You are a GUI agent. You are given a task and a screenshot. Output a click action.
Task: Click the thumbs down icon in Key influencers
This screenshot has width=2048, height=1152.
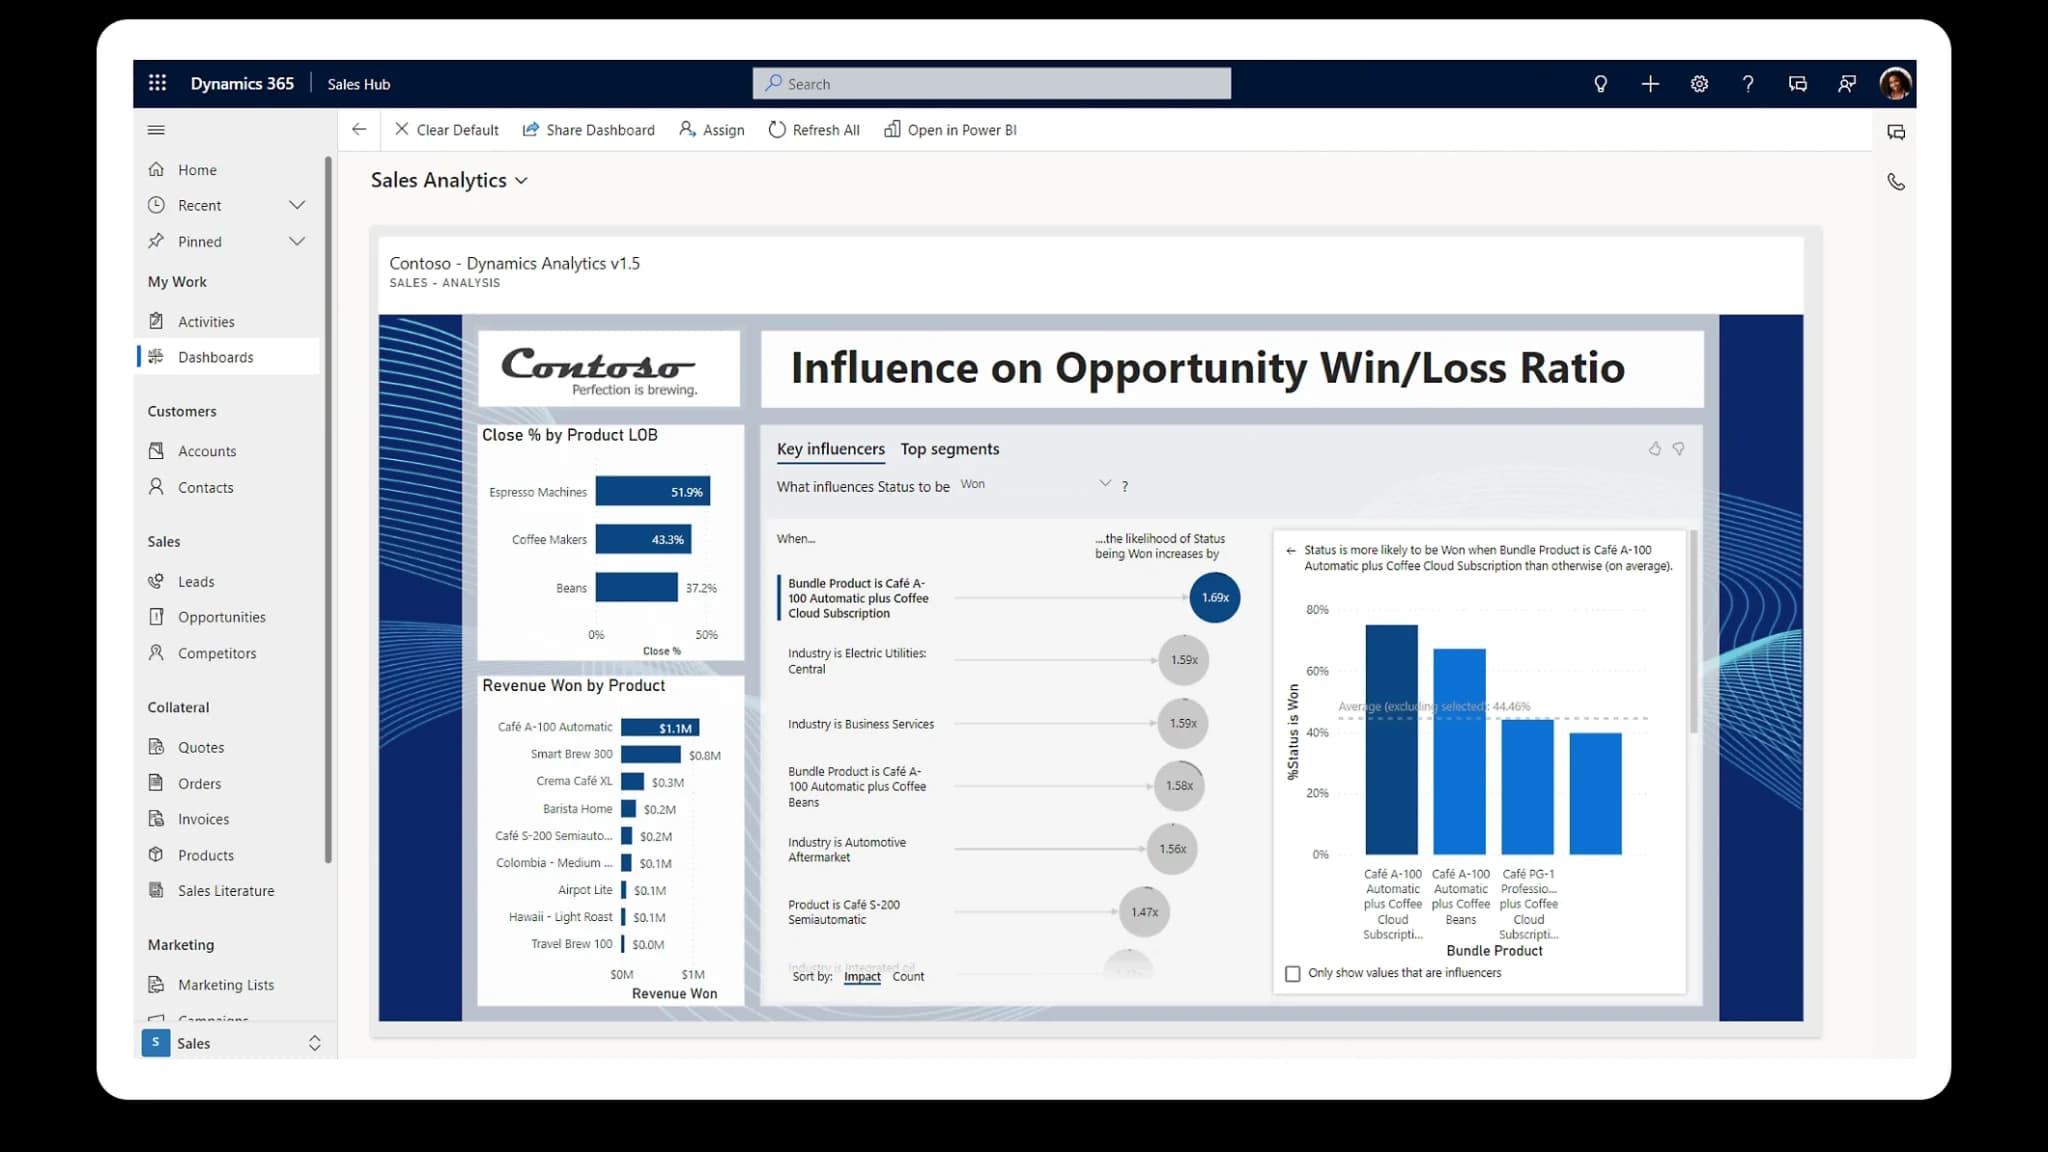[x=1679, y=449]
